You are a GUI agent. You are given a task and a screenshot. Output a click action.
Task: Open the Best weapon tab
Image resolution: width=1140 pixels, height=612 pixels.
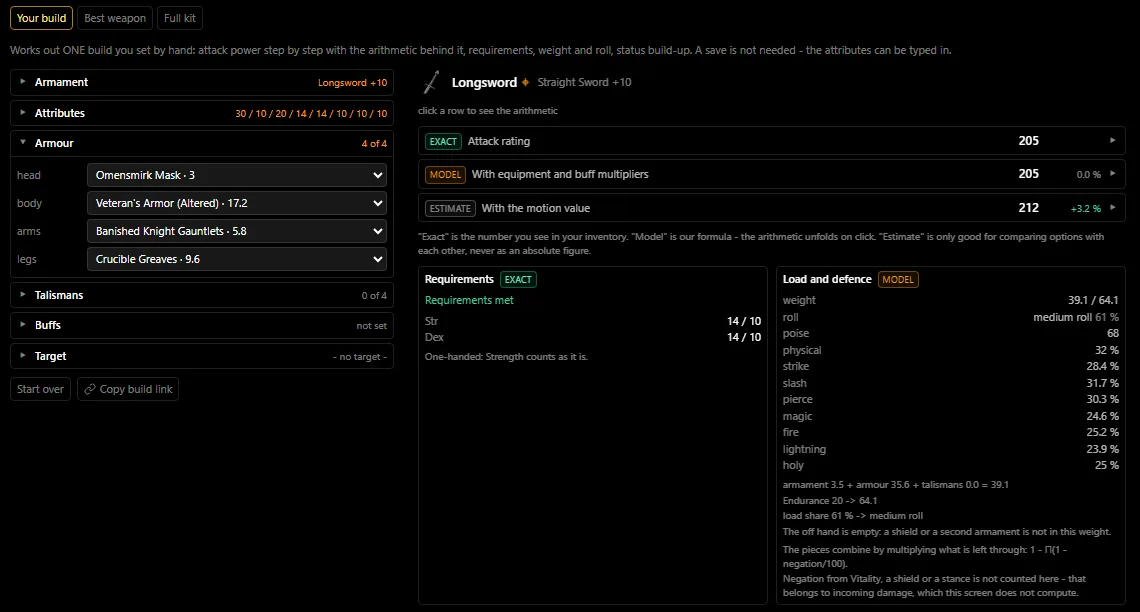point(115,18)
